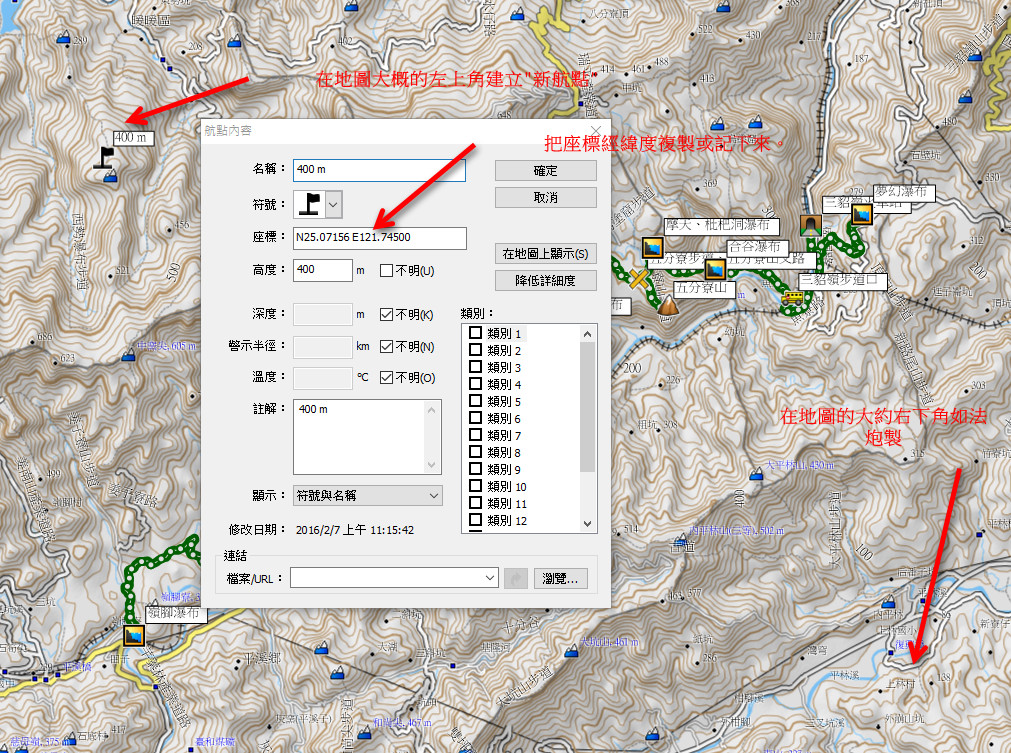Click the 摩天、枇杷洞瀑布 waterfall marker
Viewport: 1011px width, 753px height.
(x=653, y=248)
